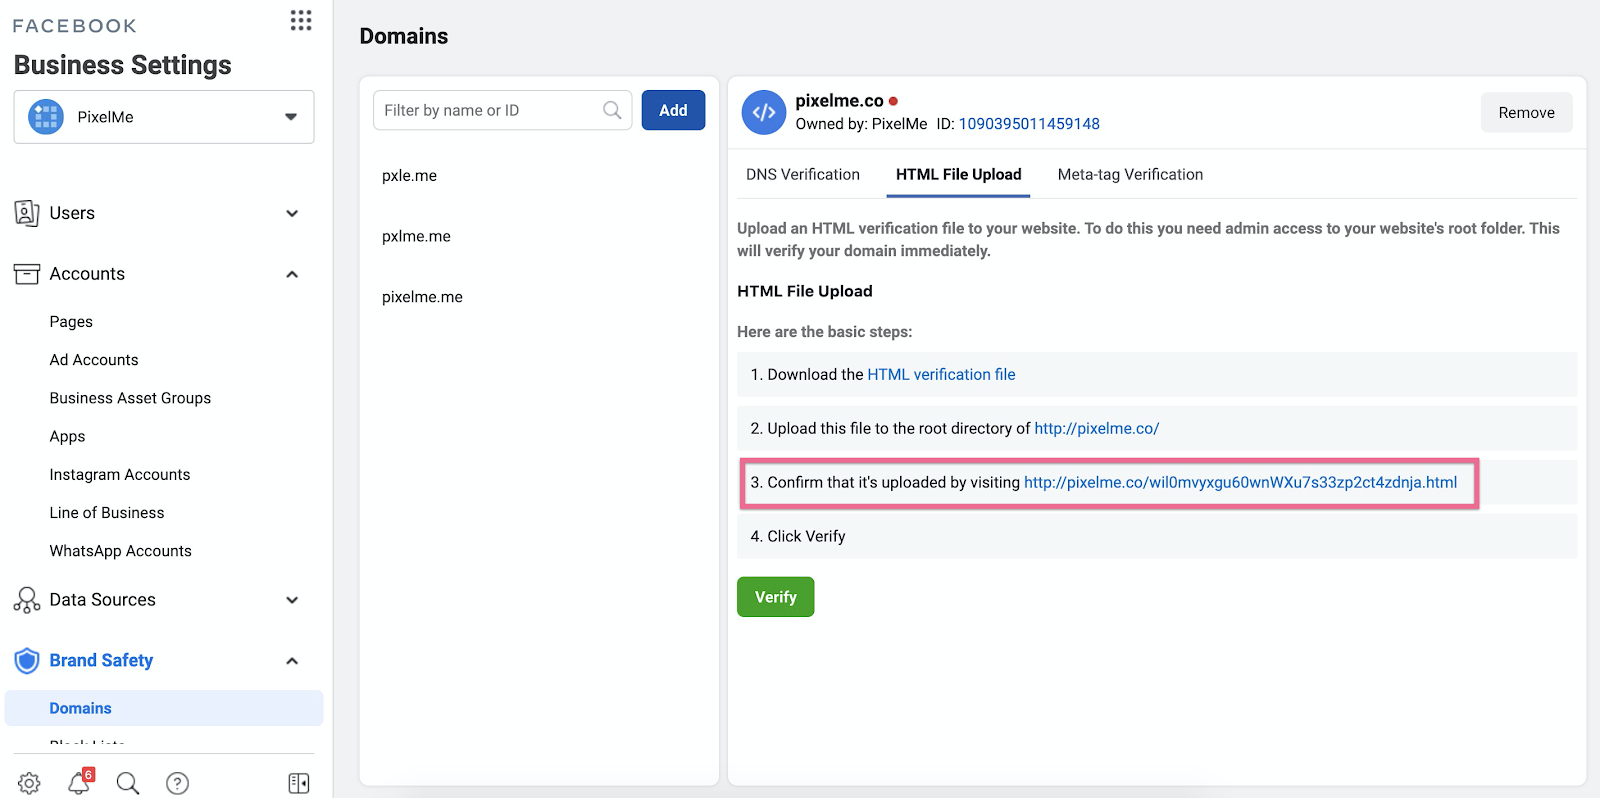1600x798 pixels.
Task: Open the apps grid menu icon
Action: point(301,21)
